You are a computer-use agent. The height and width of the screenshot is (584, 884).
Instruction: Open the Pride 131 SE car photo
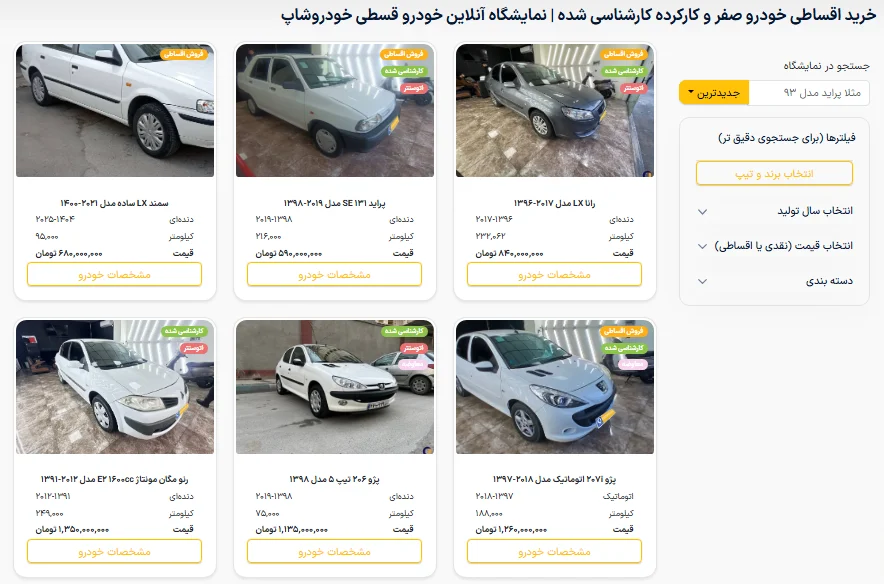pyautogui.click(x=335, y=110)
